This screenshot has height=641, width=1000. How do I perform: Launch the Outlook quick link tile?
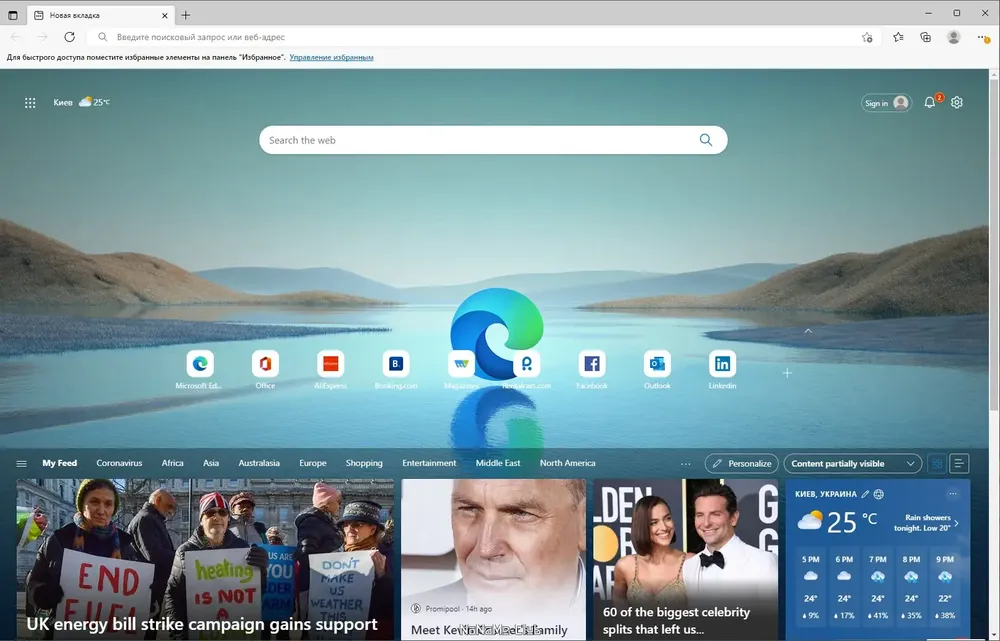point(657,364)
